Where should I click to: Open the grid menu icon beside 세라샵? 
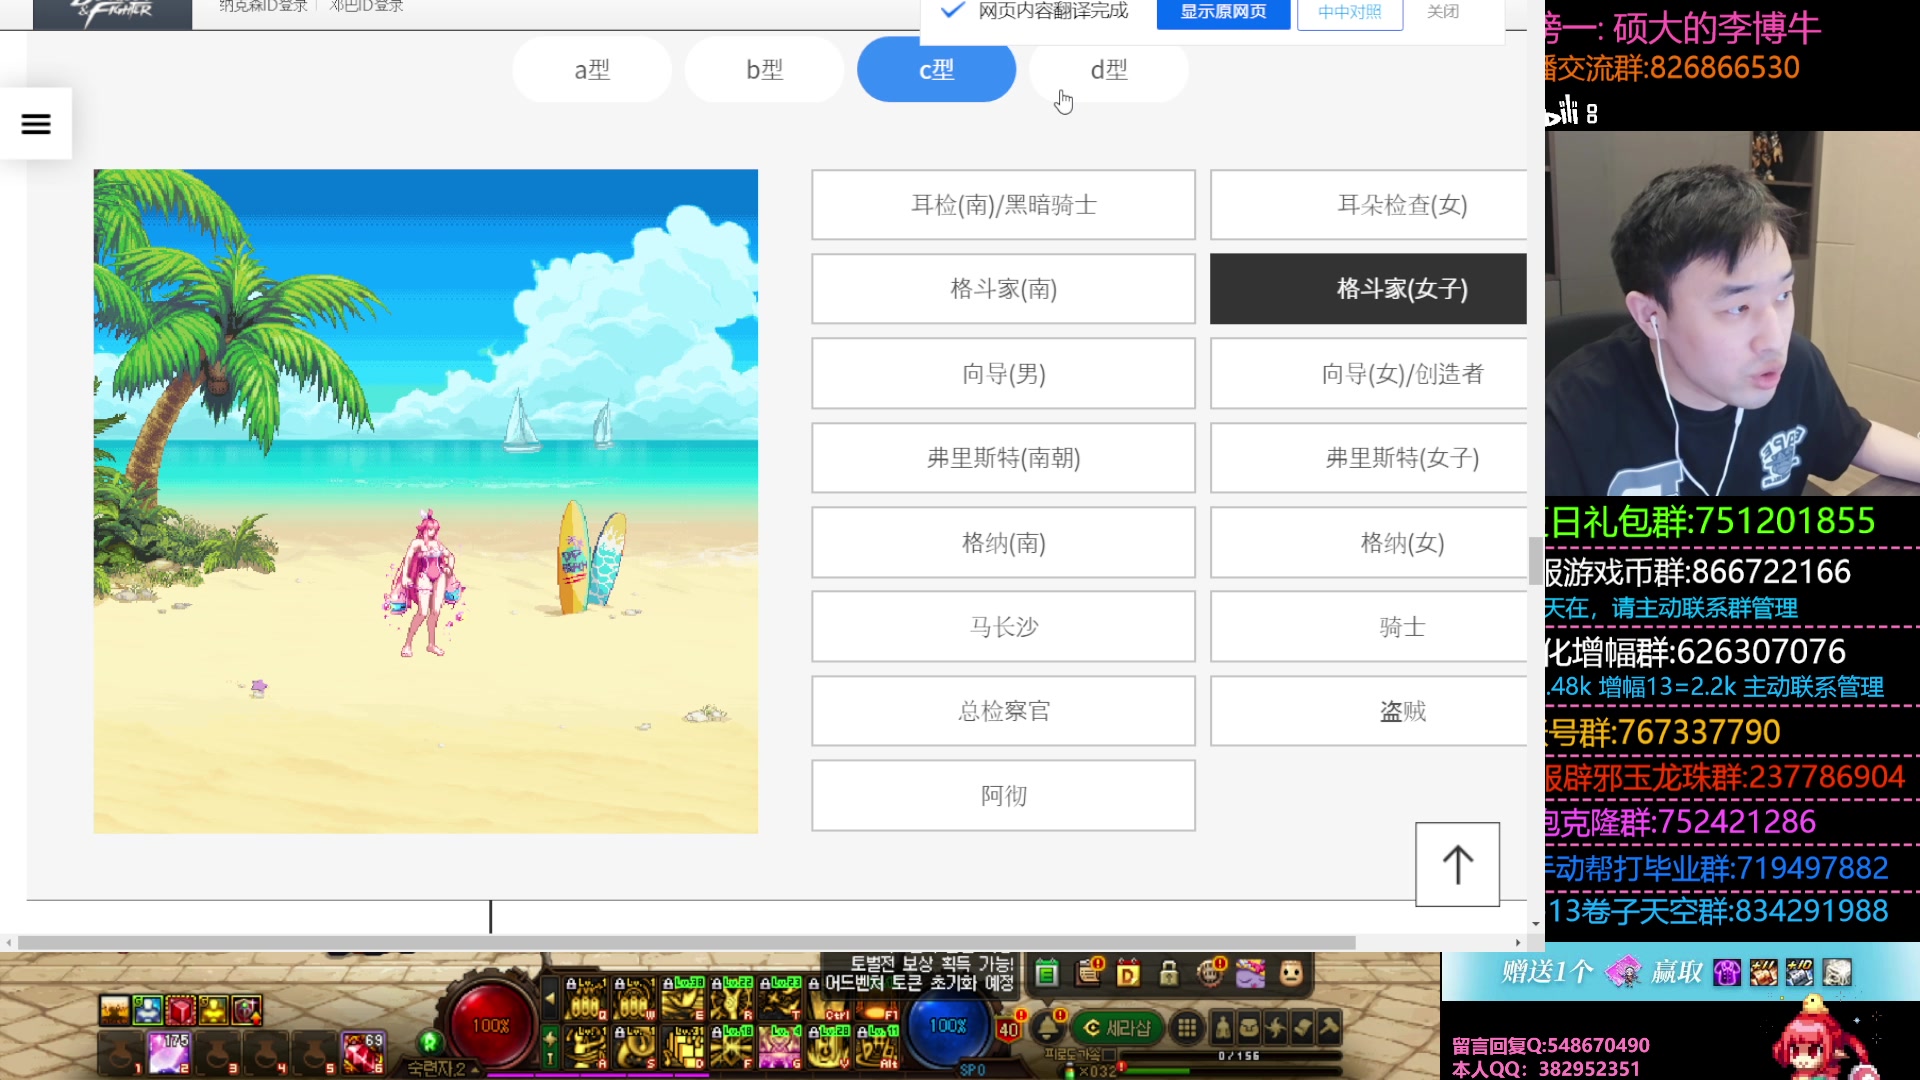tap(1187, 1028)
